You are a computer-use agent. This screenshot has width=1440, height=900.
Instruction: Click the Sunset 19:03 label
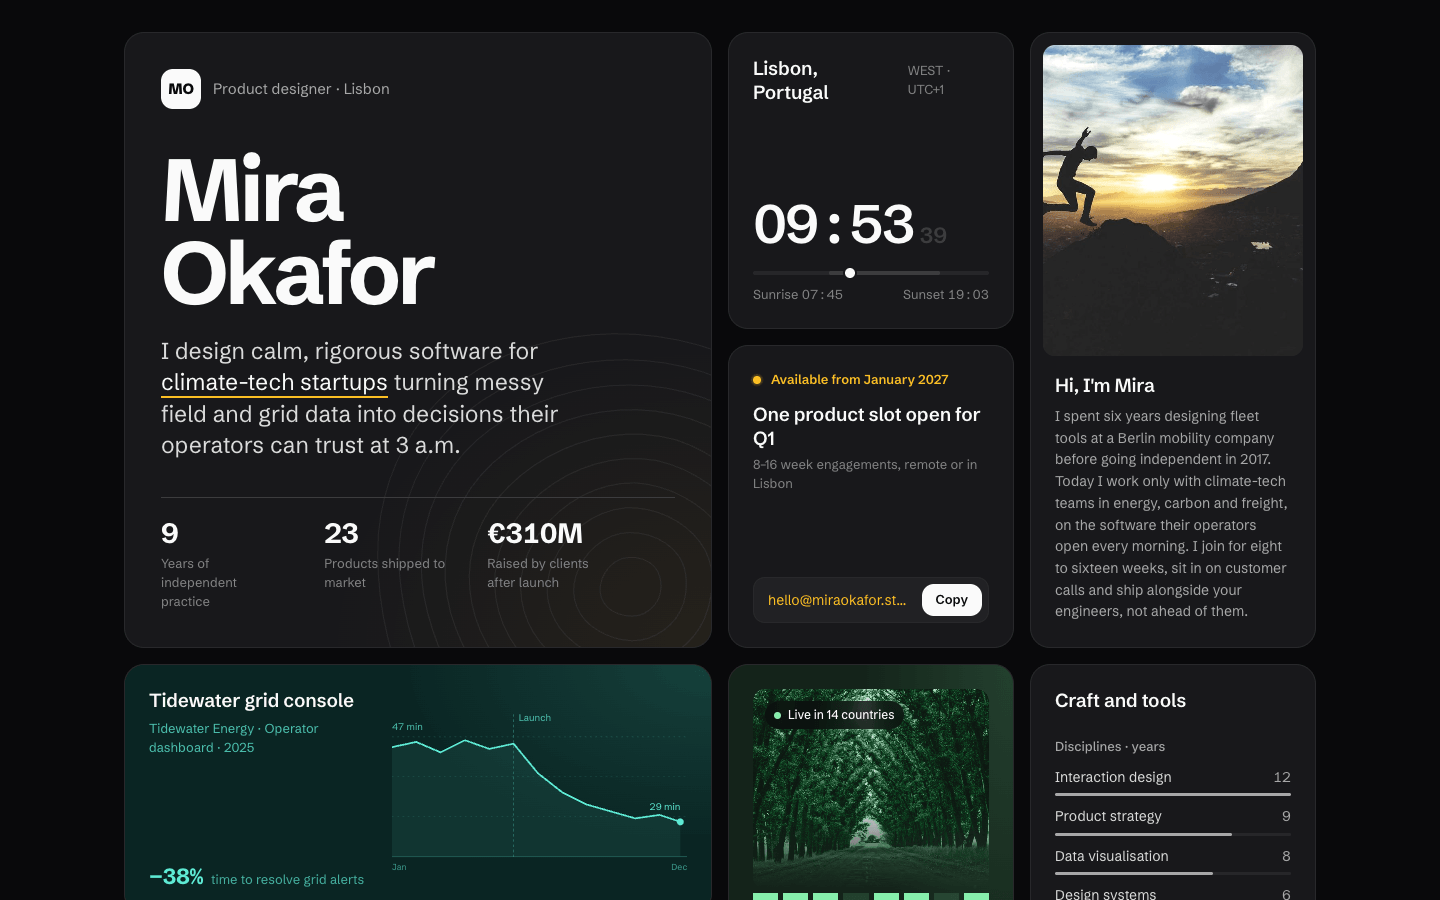click(945, 295)
